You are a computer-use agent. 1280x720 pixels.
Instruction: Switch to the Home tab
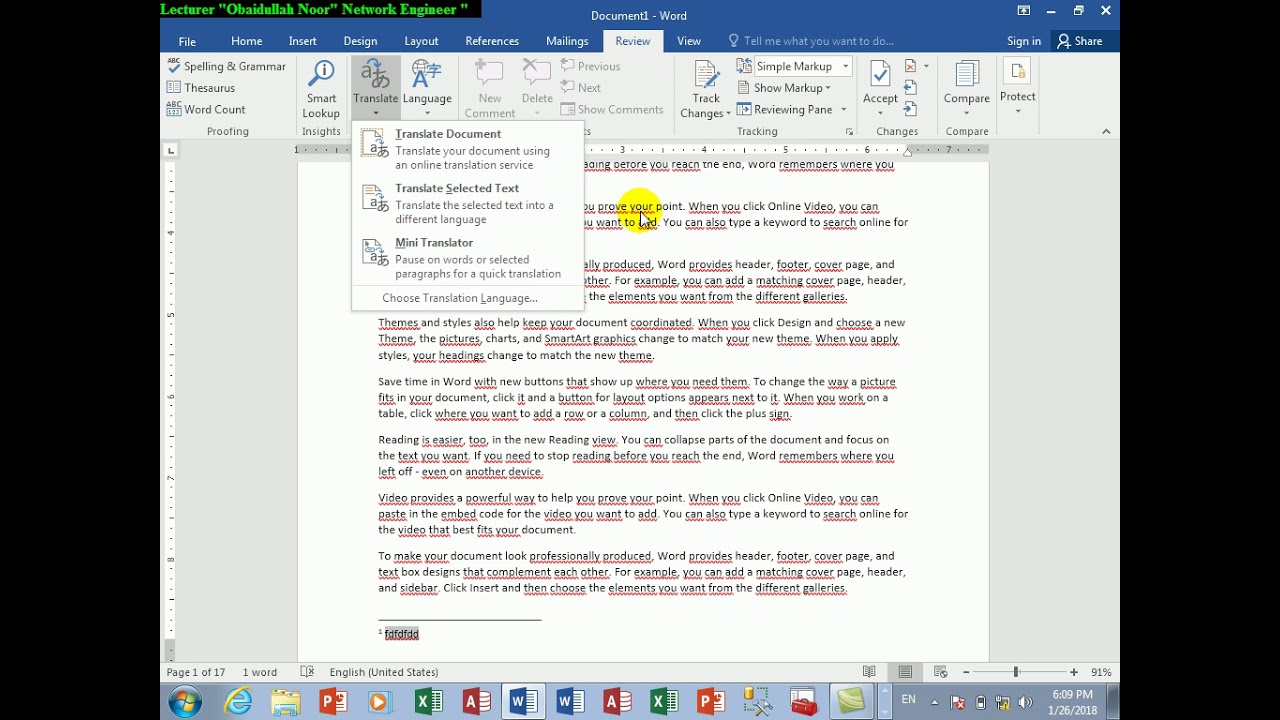click(246, 41)
